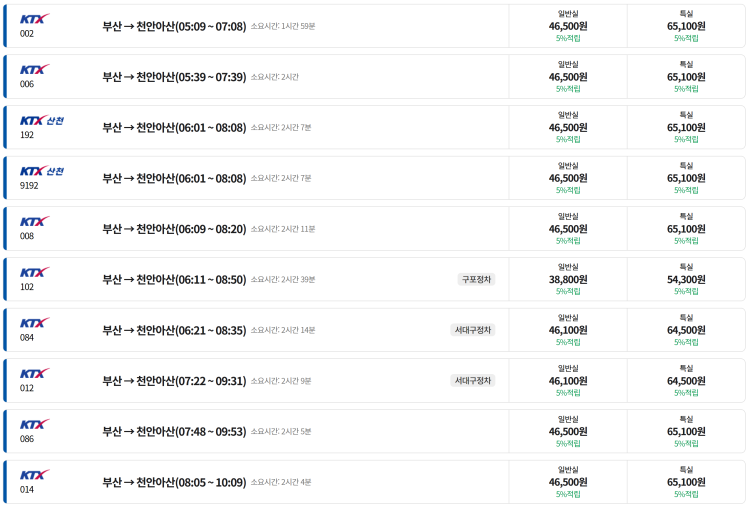
Task: Choose 특실 54,300원 fare for train 102
Action: [x=686, y=279]
